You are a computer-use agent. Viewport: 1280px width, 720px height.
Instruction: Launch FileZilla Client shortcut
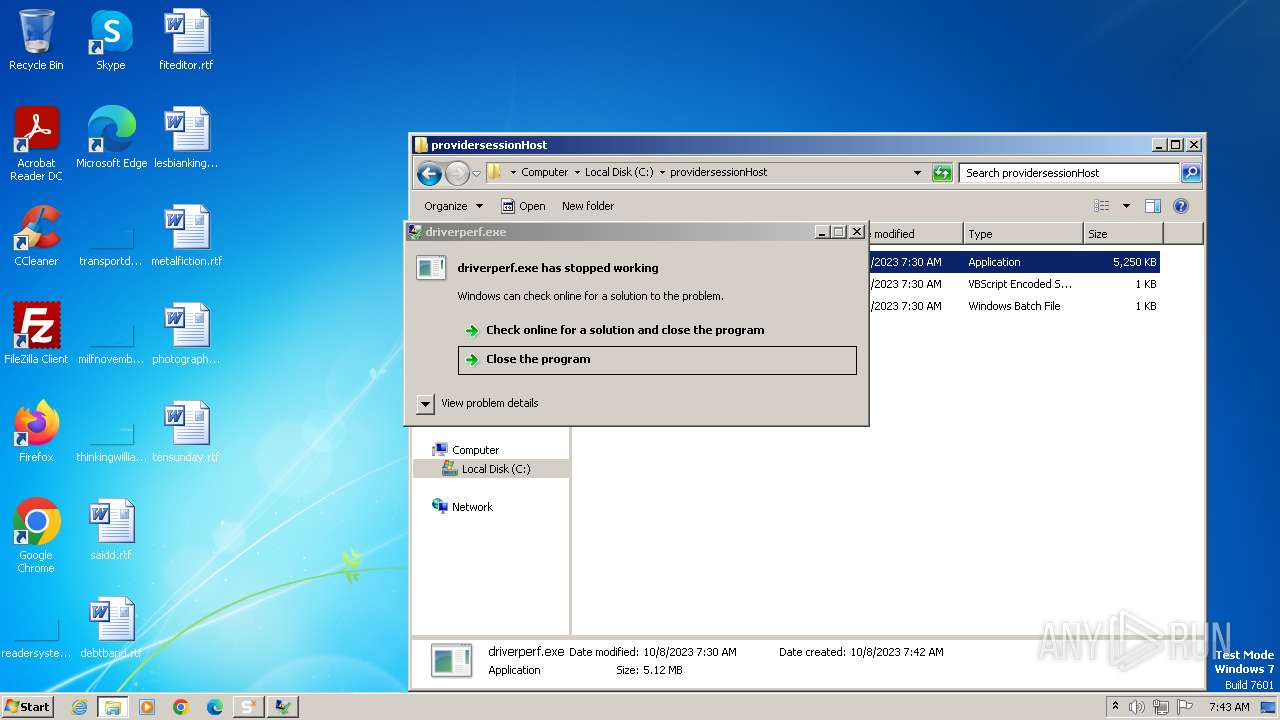(36, 334)
